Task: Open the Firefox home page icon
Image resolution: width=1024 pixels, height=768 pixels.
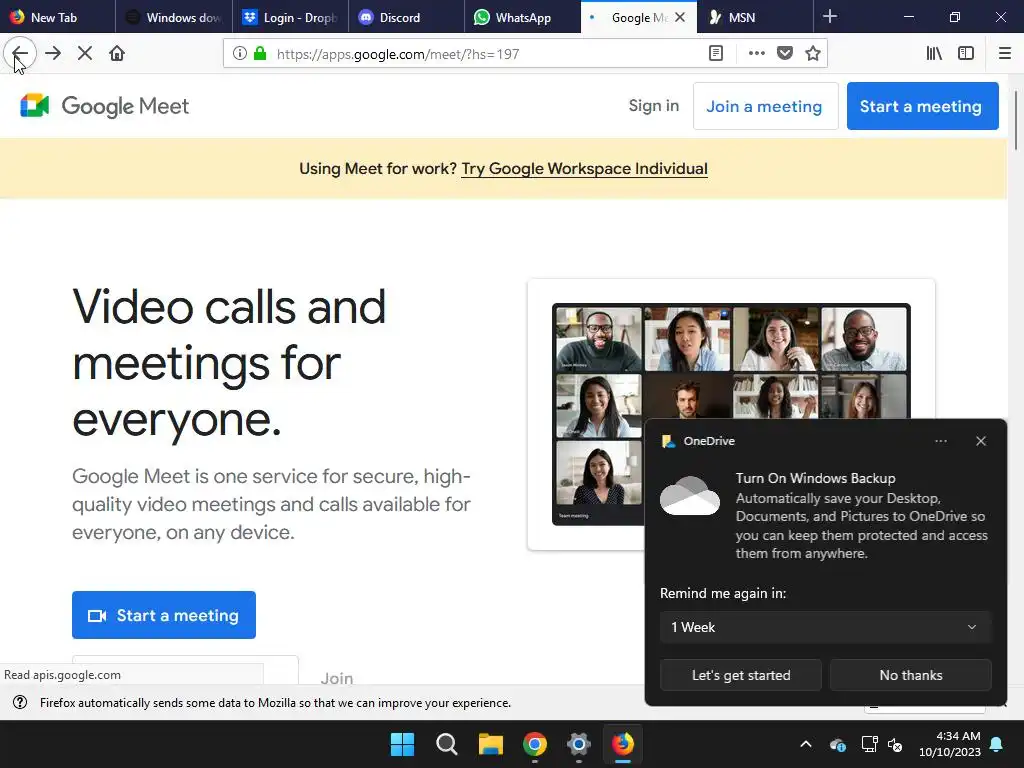Action: pos(117,54)
